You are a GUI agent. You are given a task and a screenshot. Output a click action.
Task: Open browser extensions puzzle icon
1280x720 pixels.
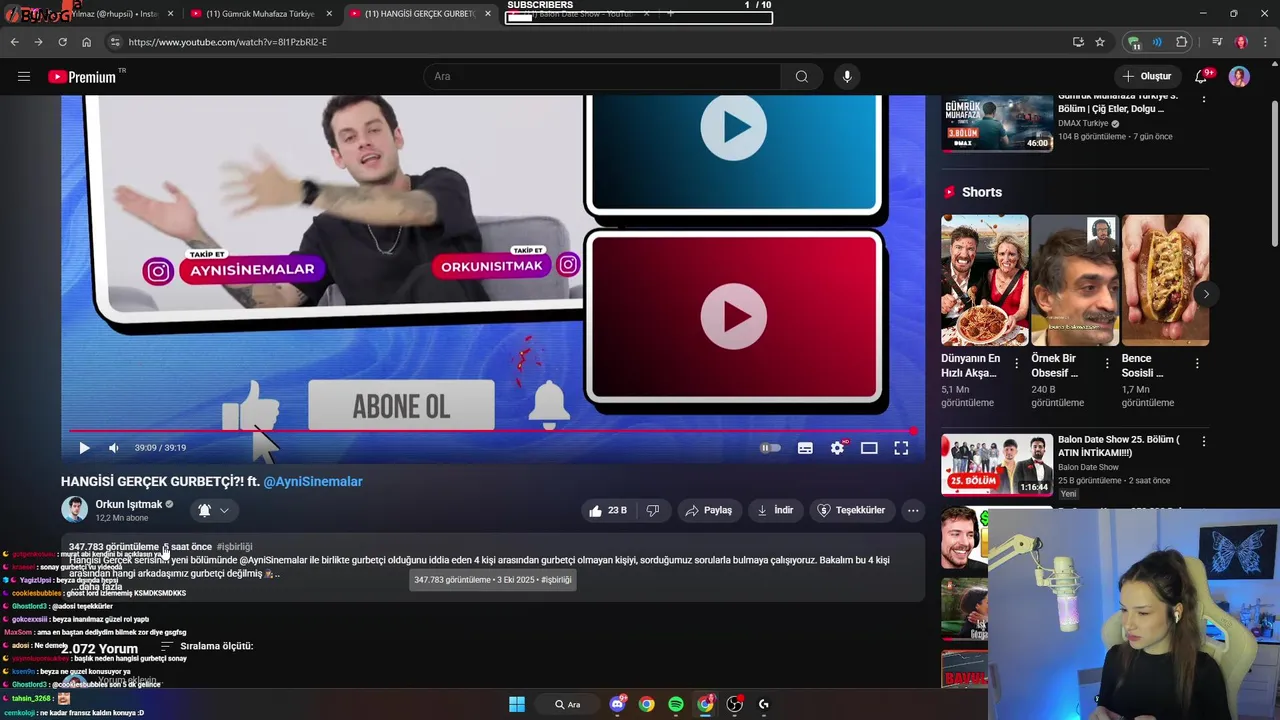(1182, 42)
